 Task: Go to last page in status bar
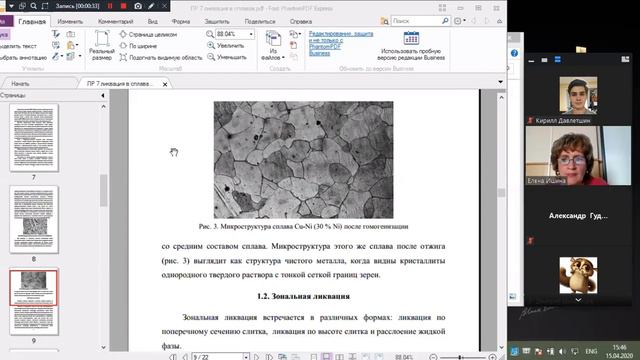[x=269, y=357]
